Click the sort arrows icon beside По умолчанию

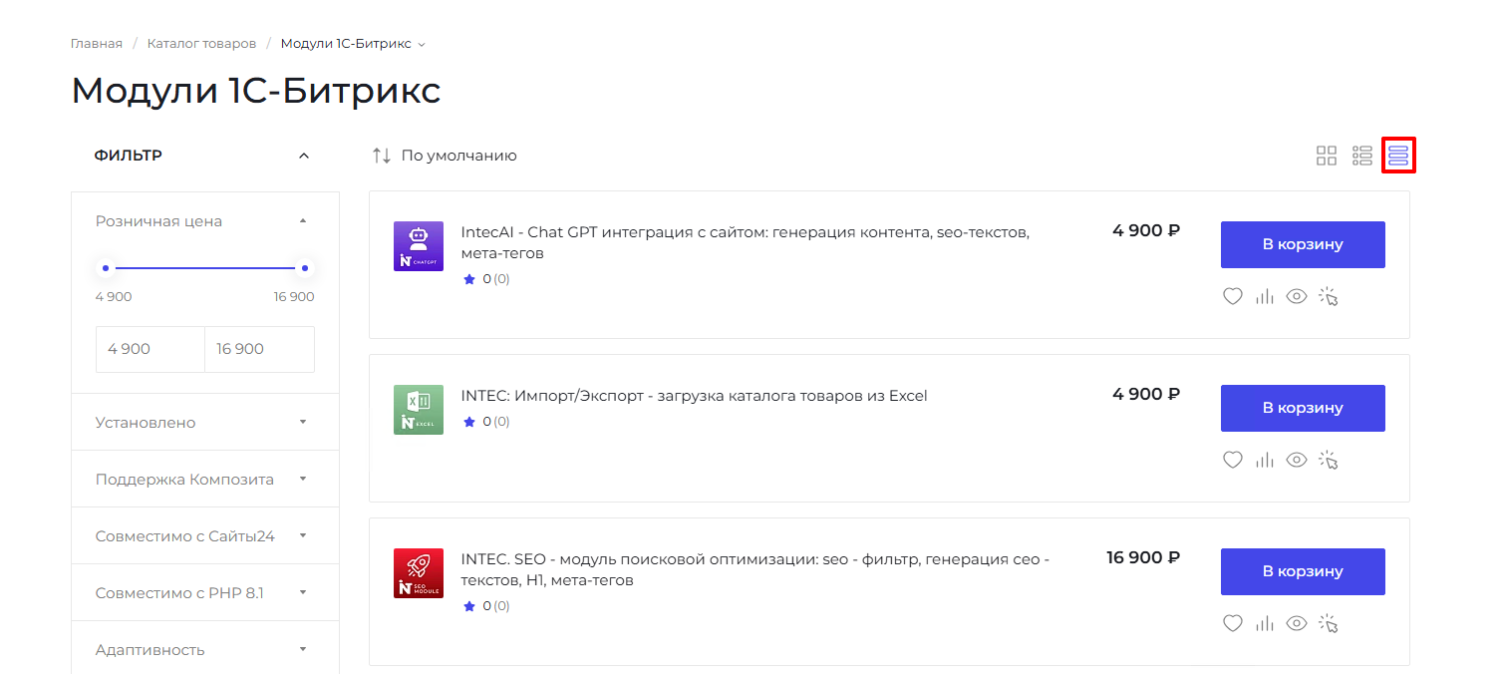point(381,156)
